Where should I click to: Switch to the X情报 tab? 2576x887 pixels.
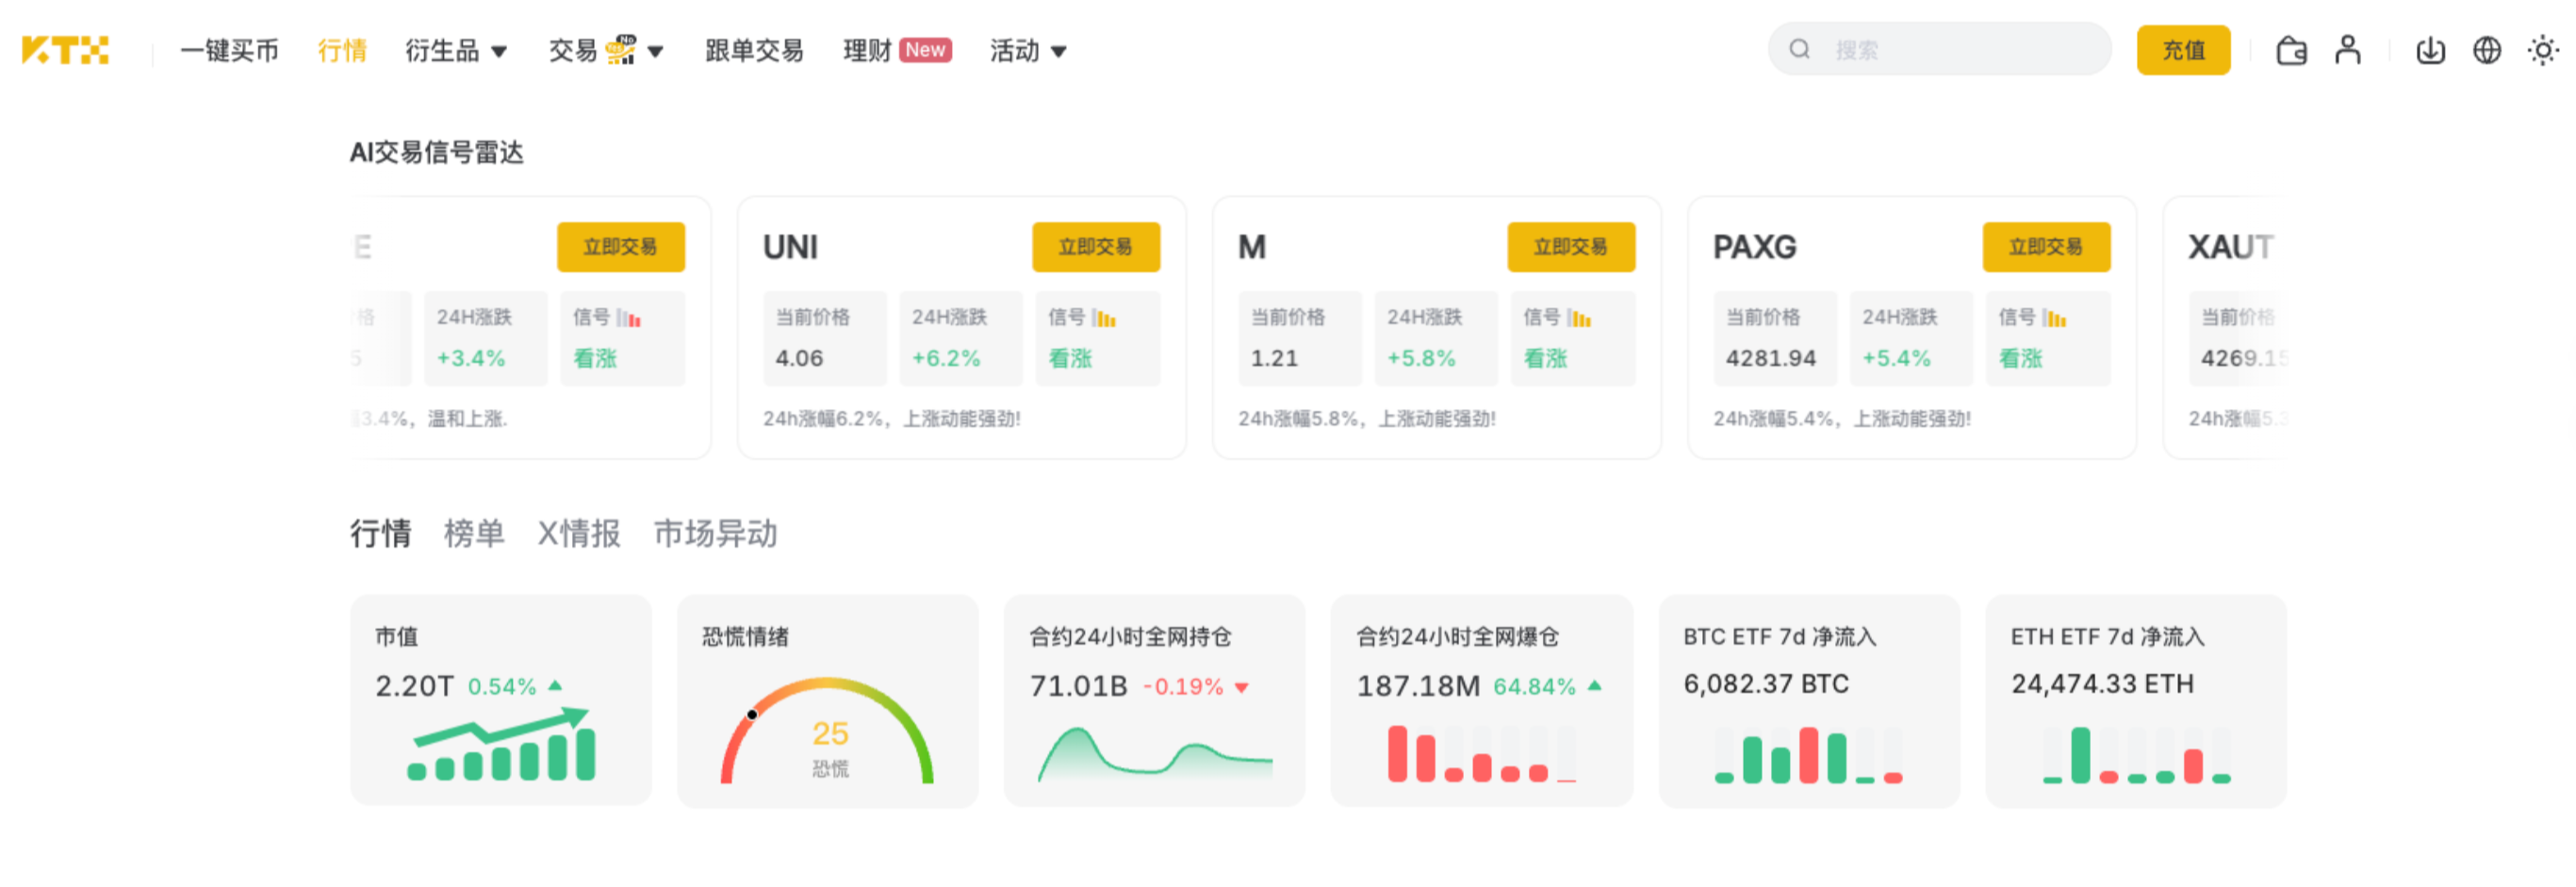579,533
